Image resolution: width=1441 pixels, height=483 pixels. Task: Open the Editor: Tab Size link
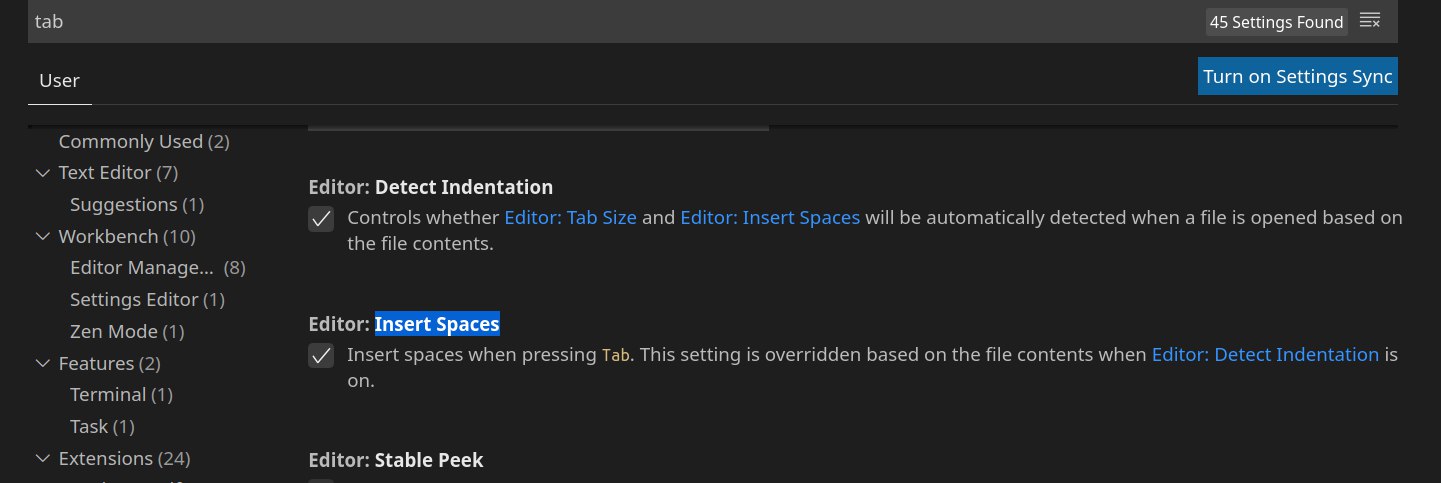click(570, 217)
